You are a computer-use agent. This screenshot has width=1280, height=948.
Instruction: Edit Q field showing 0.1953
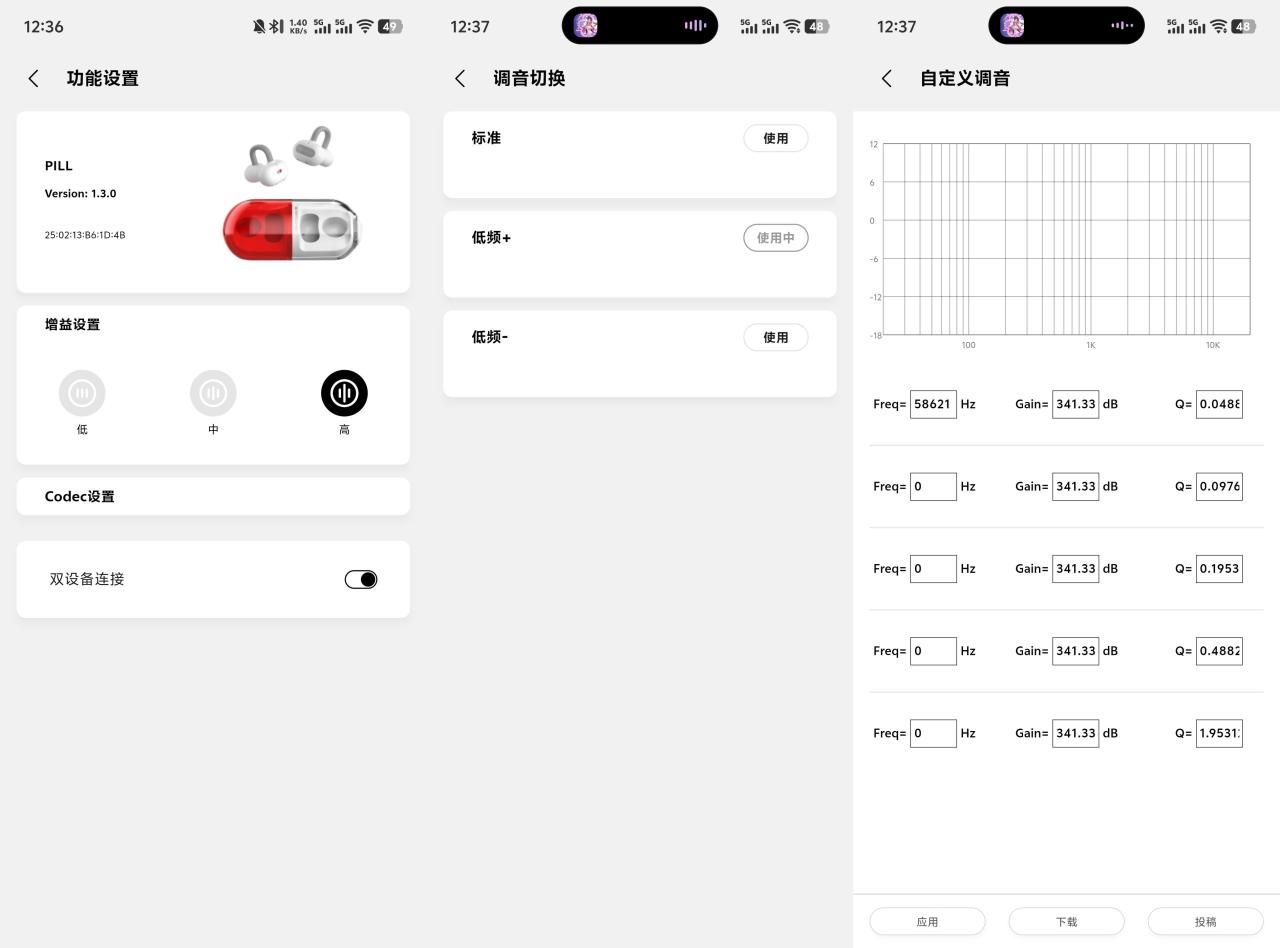click(x=1219, y=568)
